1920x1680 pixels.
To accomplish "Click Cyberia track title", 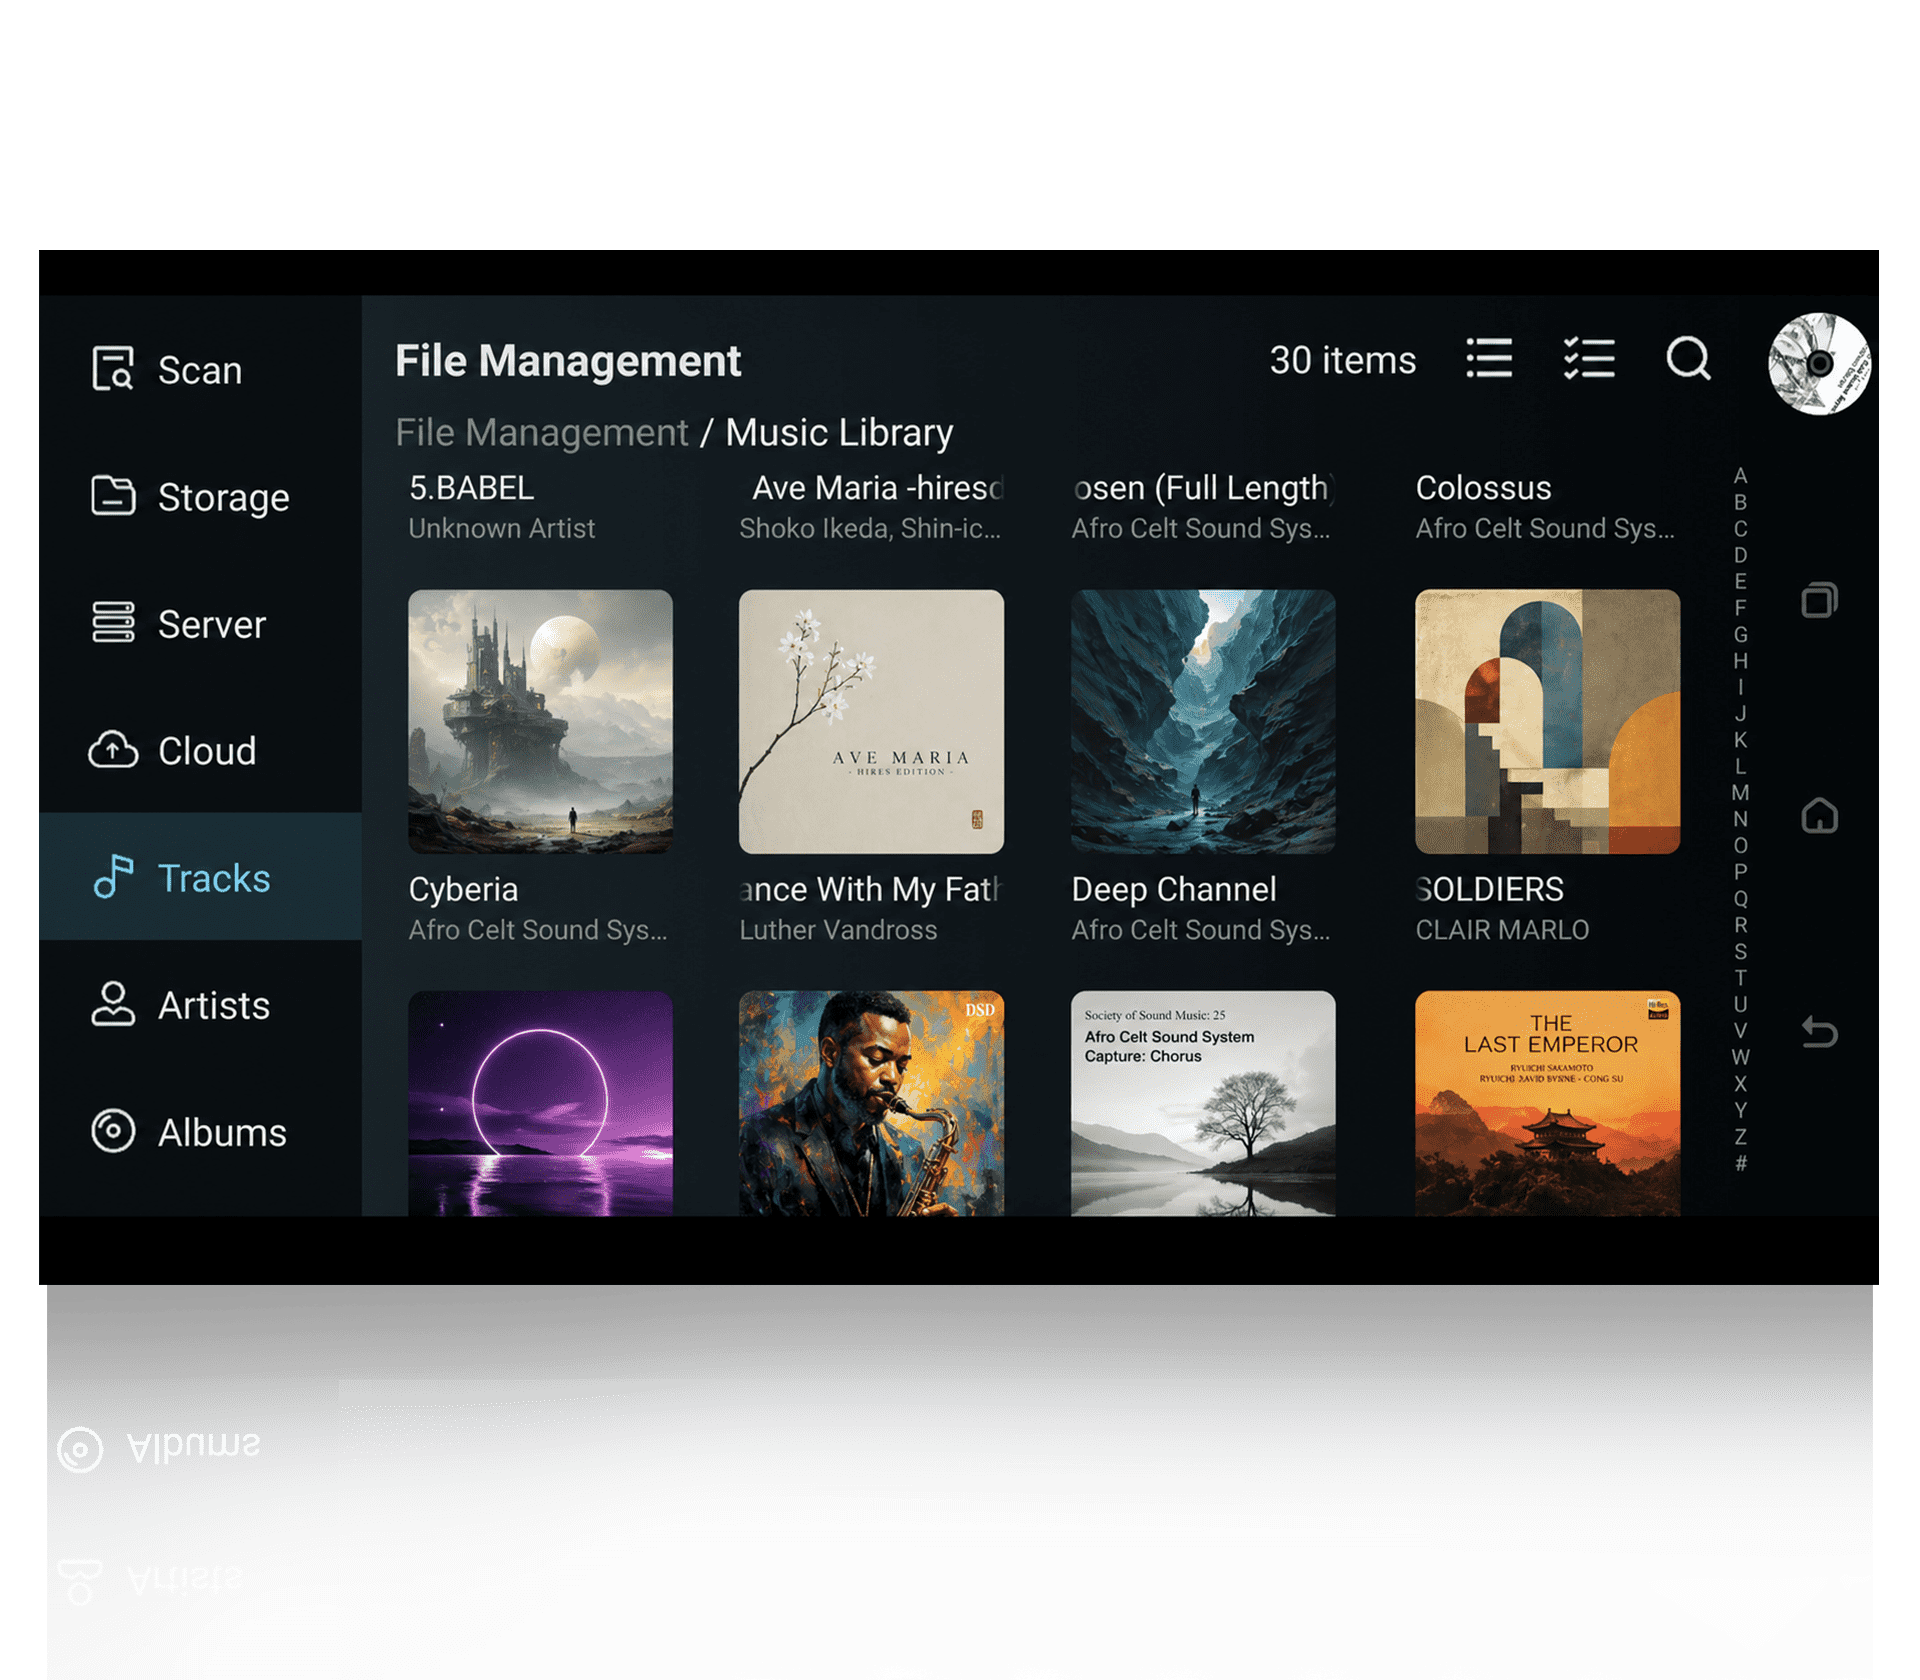I will click(x=463, y=889).
